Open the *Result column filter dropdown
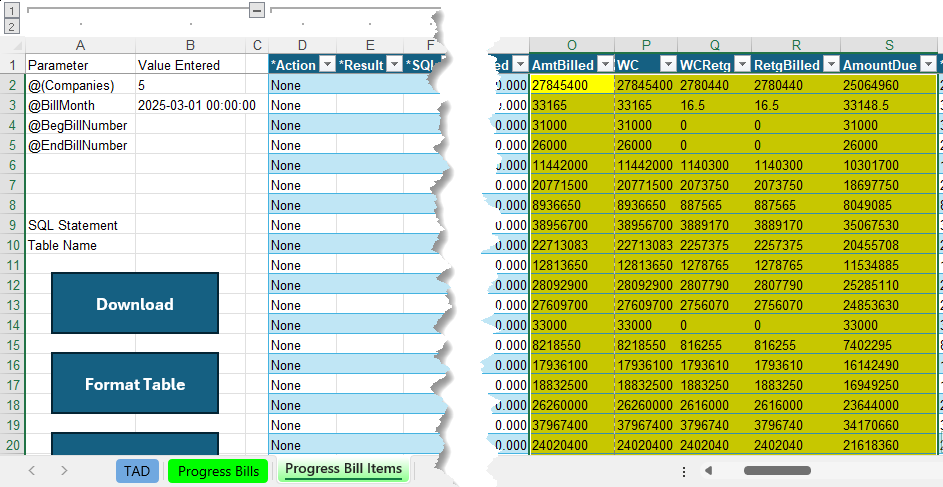The width and height of the screenshot is (943, 487). coord(394,64)
